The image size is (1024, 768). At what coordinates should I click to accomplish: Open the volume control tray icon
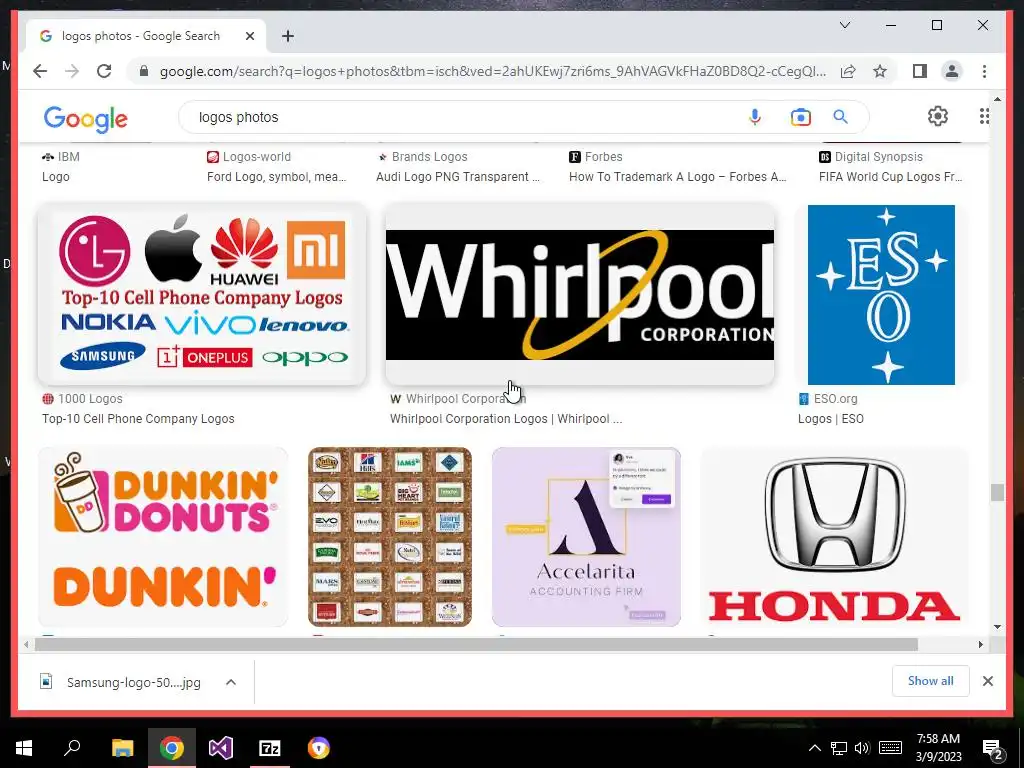(x=862, y=748)
